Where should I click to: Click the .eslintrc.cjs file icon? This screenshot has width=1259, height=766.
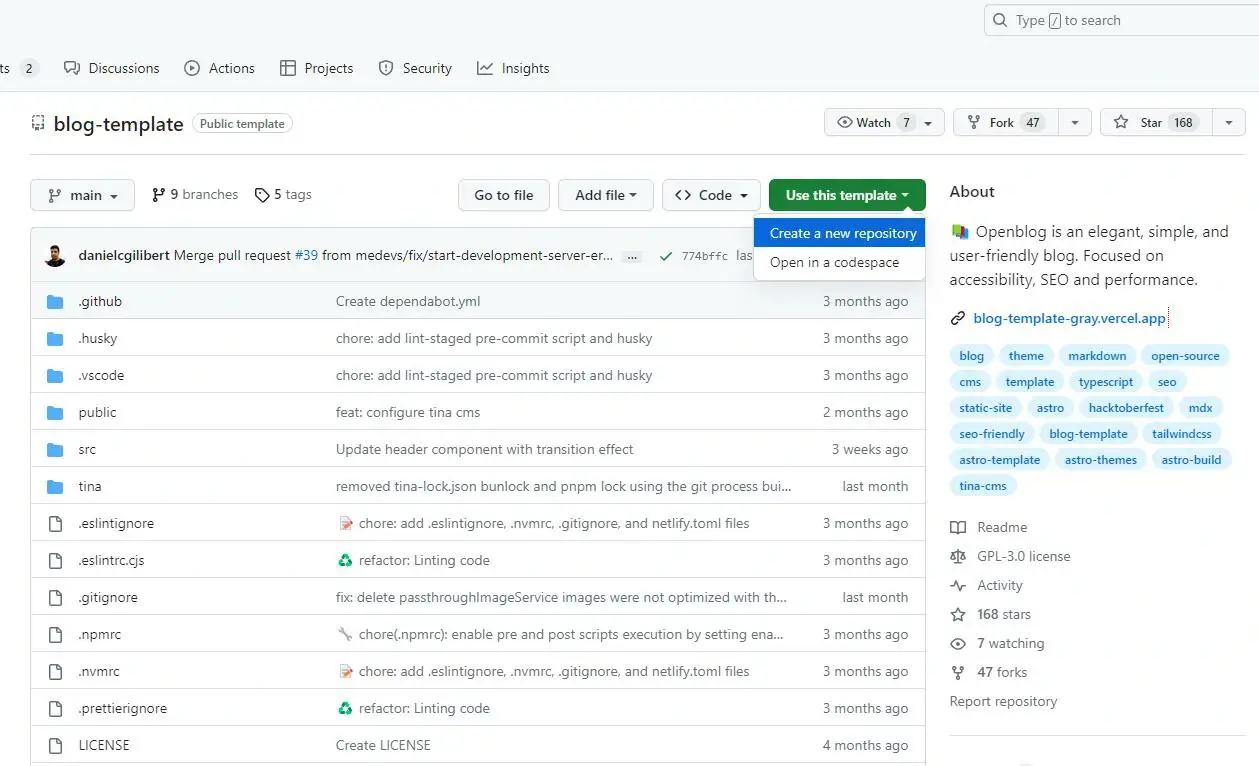(x=56, y=560)
